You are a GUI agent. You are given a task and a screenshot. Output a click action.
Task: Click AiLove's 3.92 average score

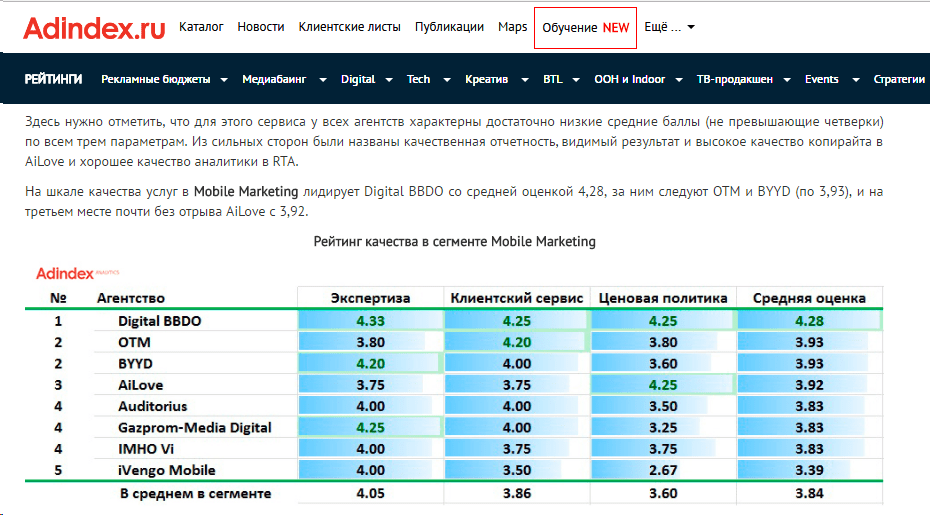click(810, 385)
